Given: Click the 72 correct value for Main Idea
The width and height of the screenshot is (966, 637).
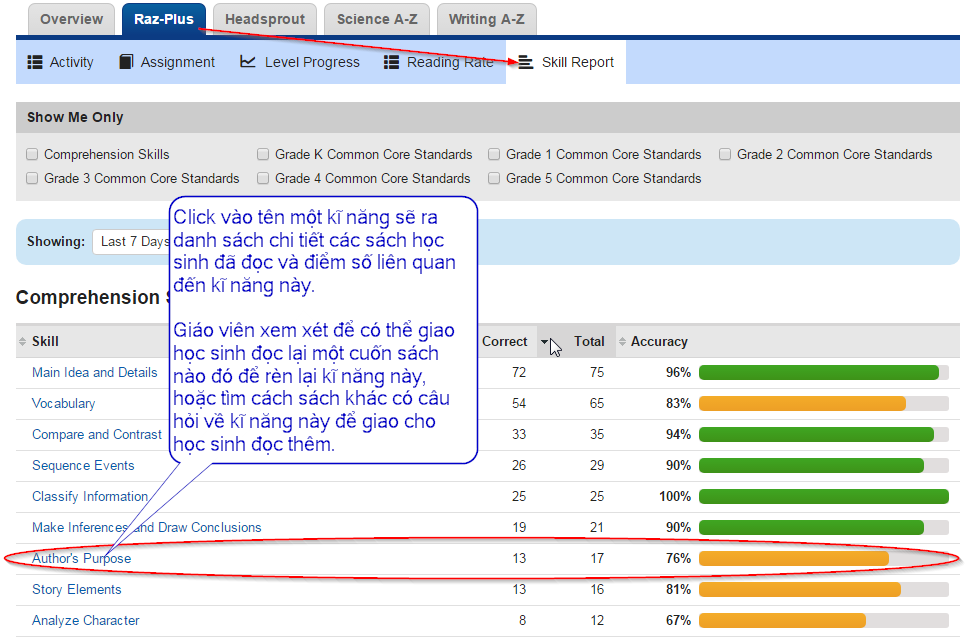Looking at the screenshot, I should (x=519, y=373).
